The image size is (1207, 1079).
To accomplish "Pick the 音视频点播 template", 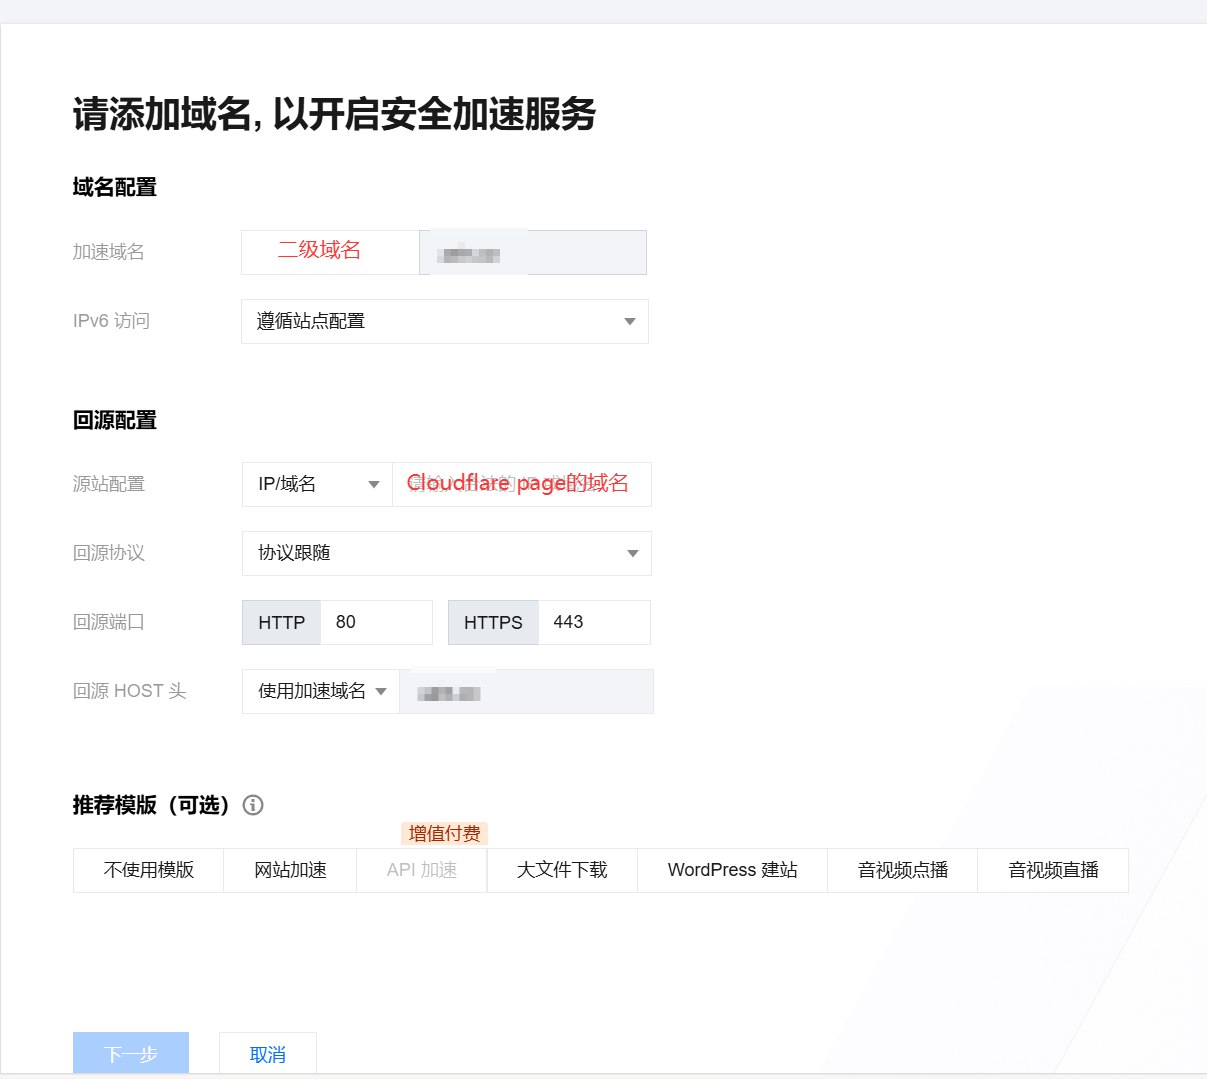I will tap(902, 870).
